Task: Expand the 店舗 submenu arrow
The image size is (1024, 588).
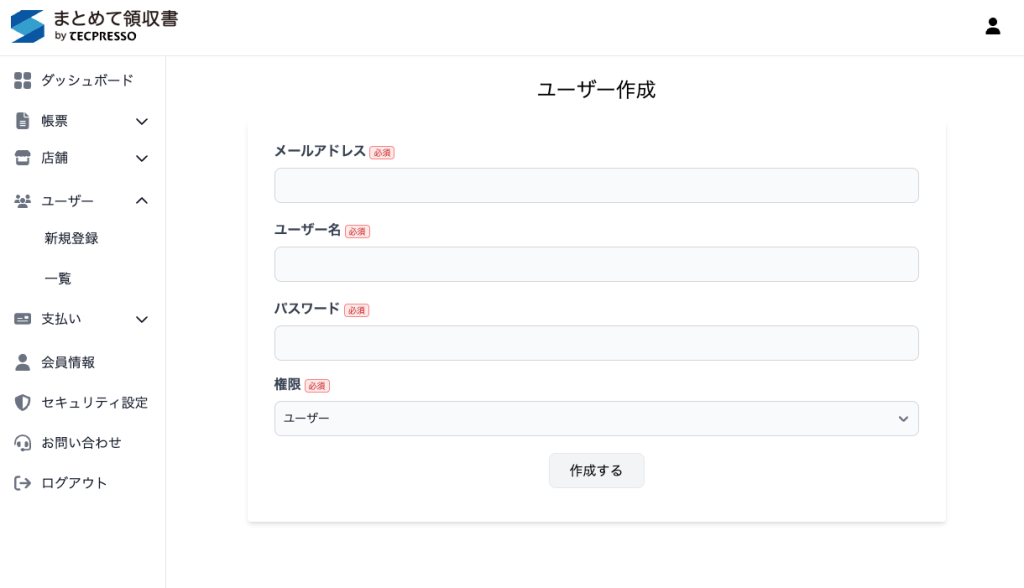Action: (x=142, y=158)
